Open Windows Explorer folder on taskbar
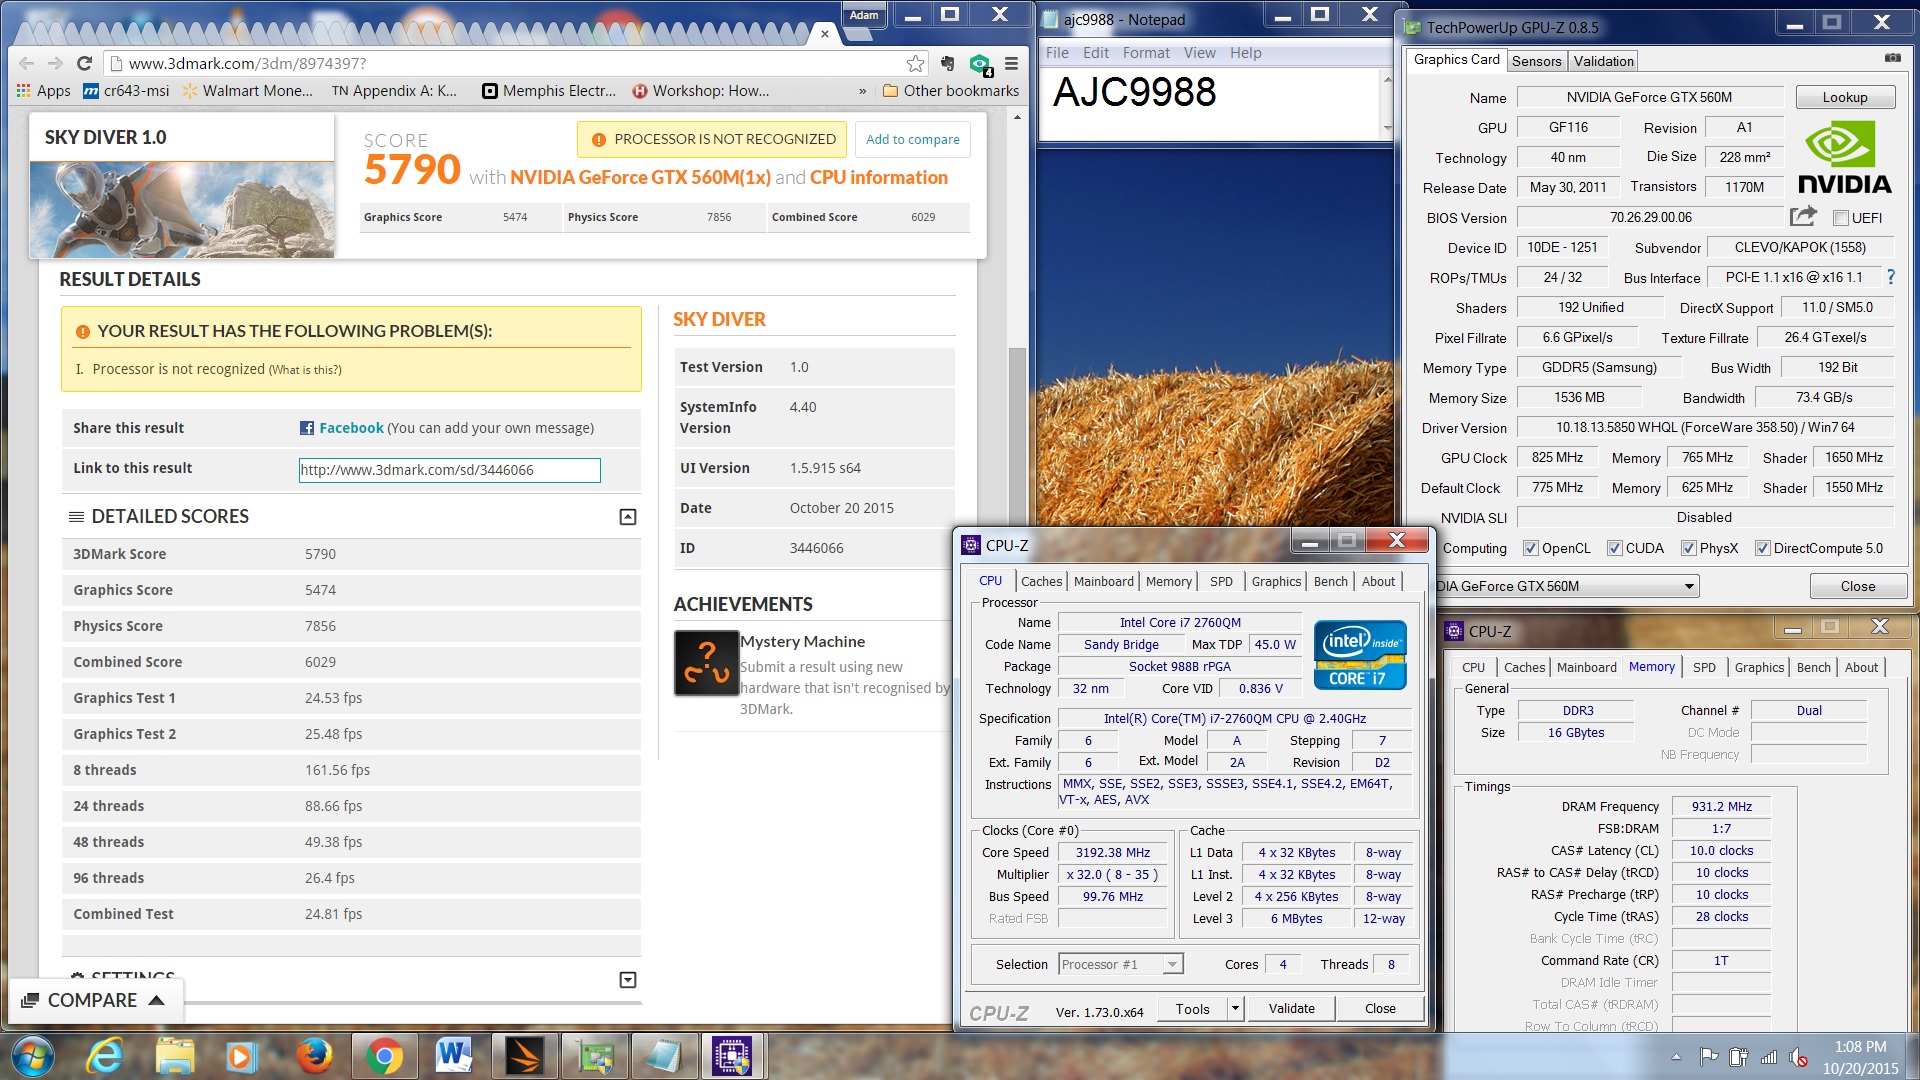 coord(175,1056)
